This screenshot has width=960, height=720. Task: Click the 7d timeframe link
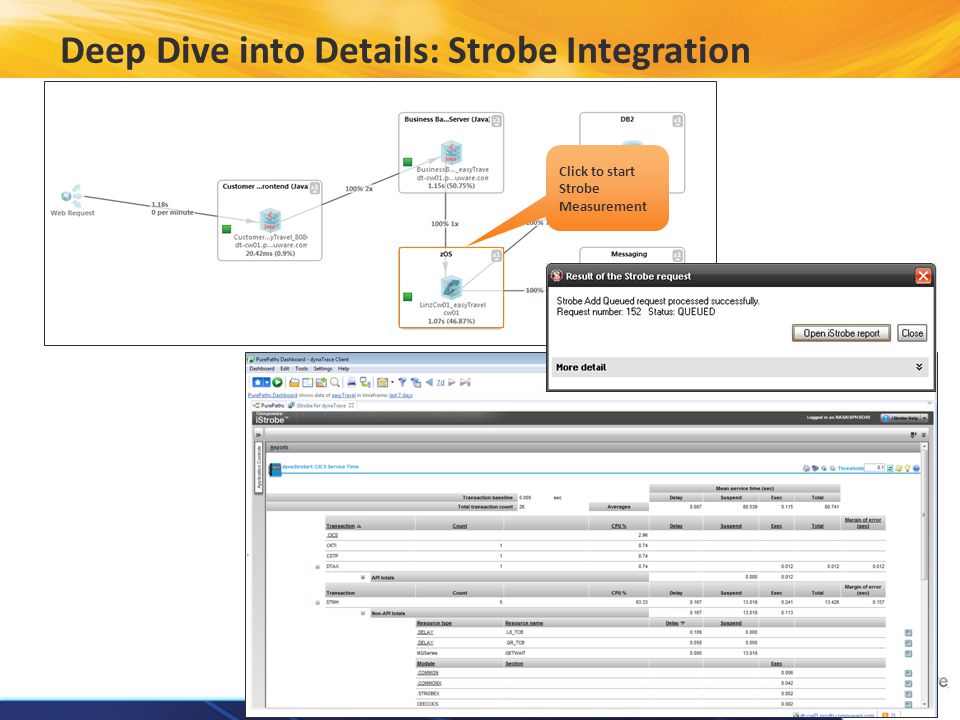440,383
